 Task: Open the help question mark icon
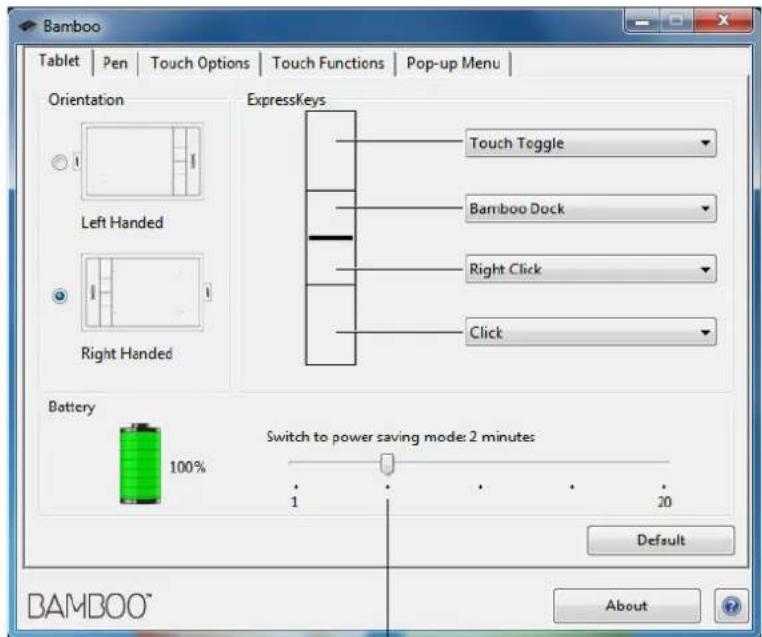(731, 605)
